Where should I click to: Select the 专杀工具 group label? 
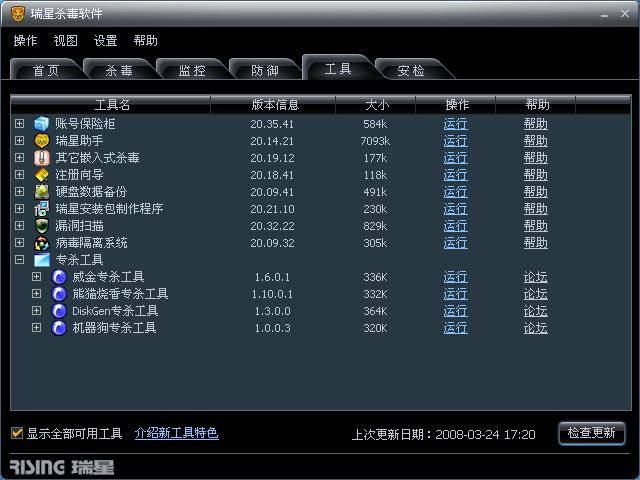coord(79,260)
